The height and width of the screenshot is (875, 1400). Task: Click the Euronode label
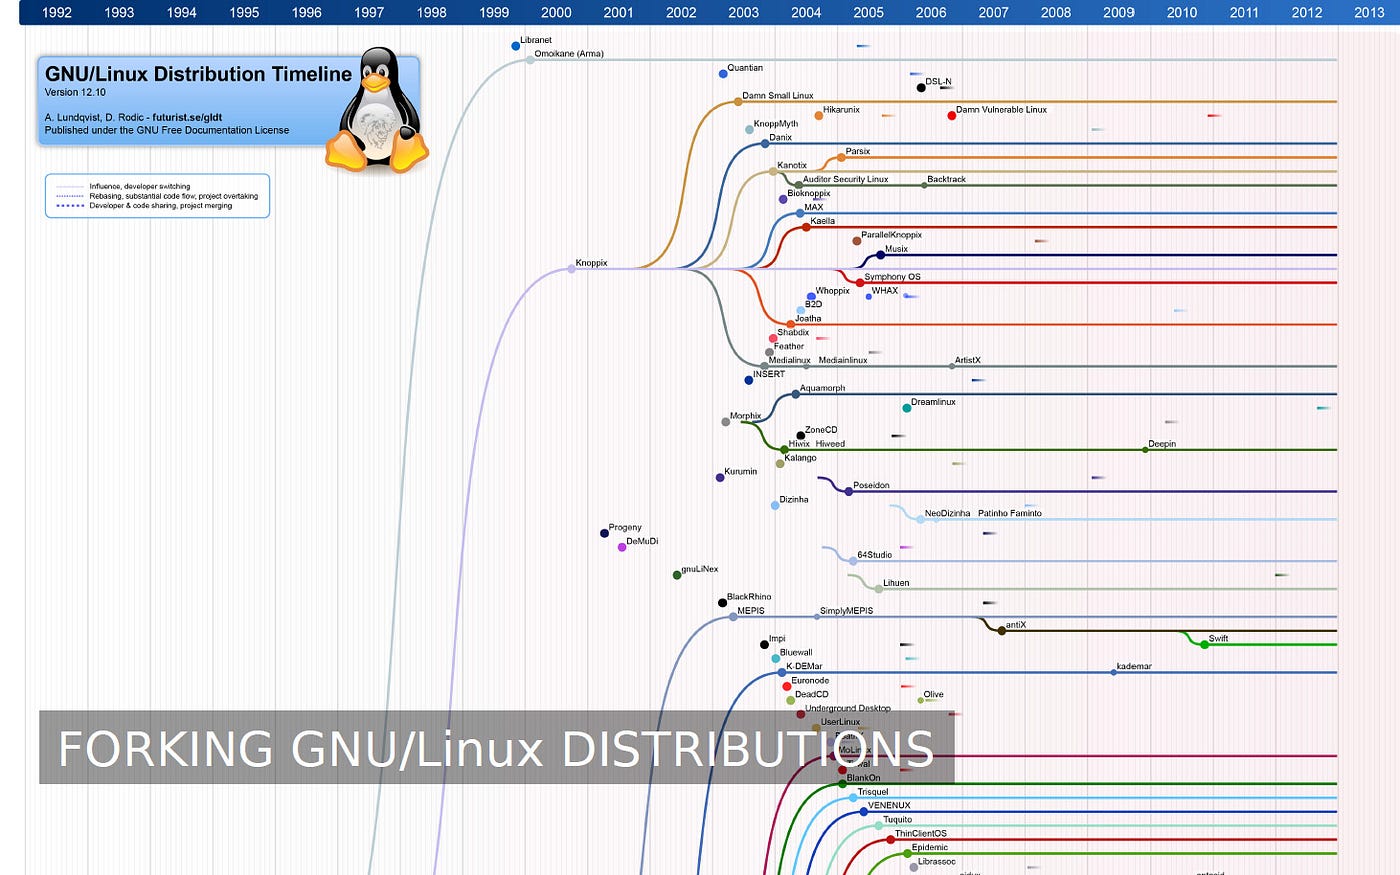tap(810, 681)
